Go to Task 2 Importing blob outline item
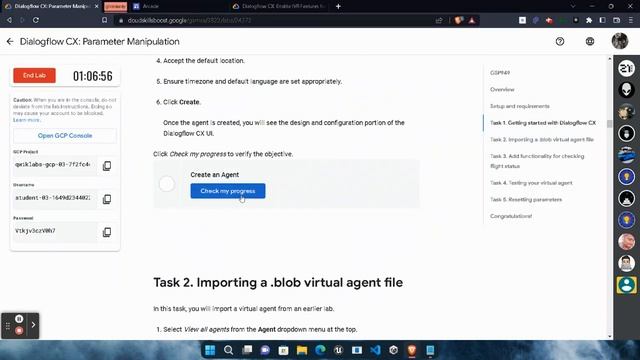Image resolution: width=640 pixels, height=360 pixels. tap(542, 140)
